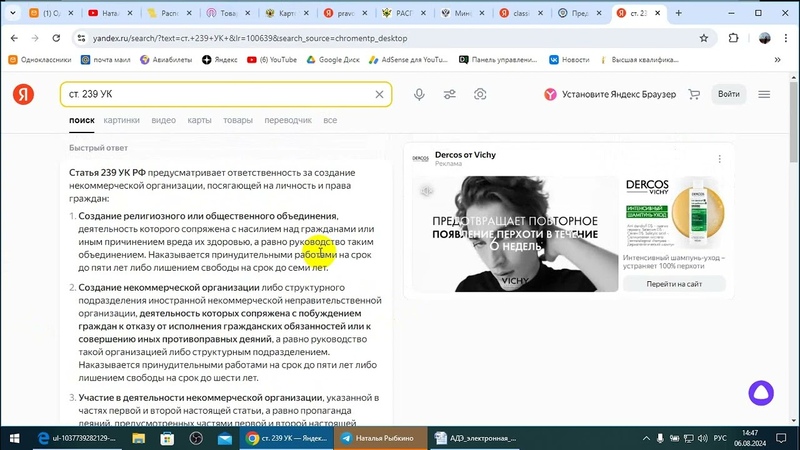Click the Войти login button
The image size is (800, 450).
(729, 94)
